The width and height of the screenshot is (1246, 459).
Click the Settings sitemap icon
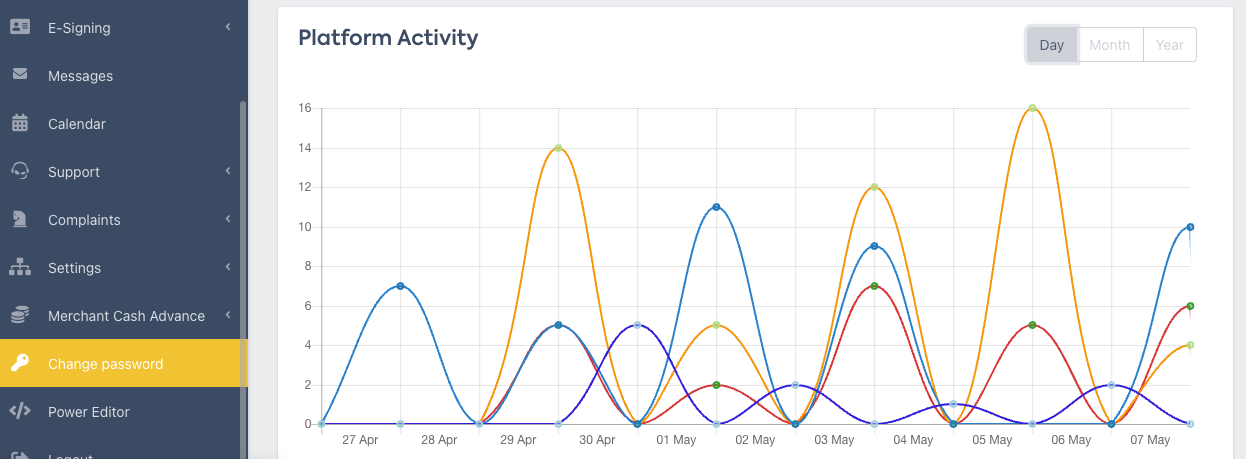click(x=20, y=268)
